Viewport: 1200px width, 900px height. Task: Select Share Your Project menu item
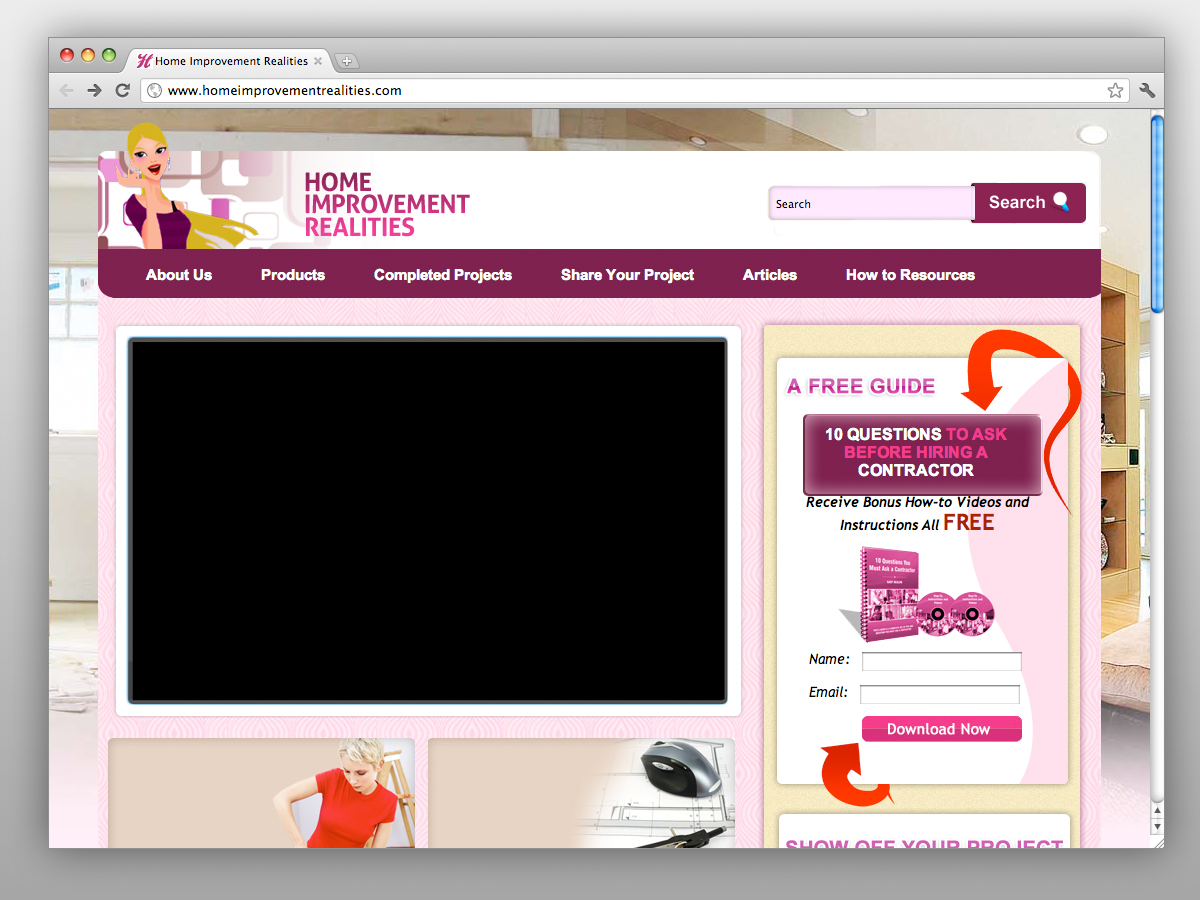coord(627,275)
